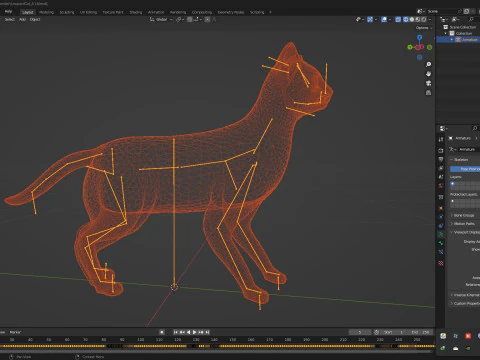The width and height of the screenshot is (480, 360).
Task: Open the viewport Options dropdown
Action: tap(424, 28)
